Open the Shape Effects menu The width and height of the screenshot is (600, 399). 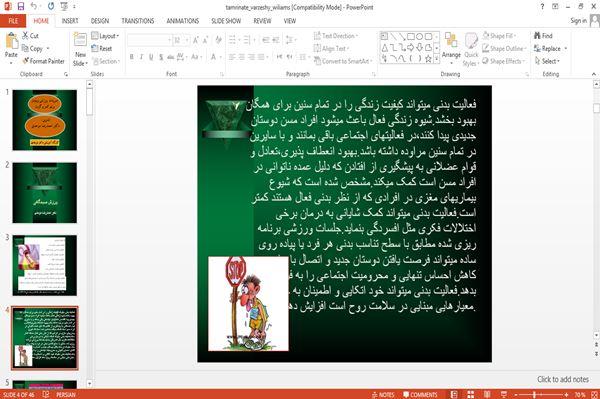point(504,61)
